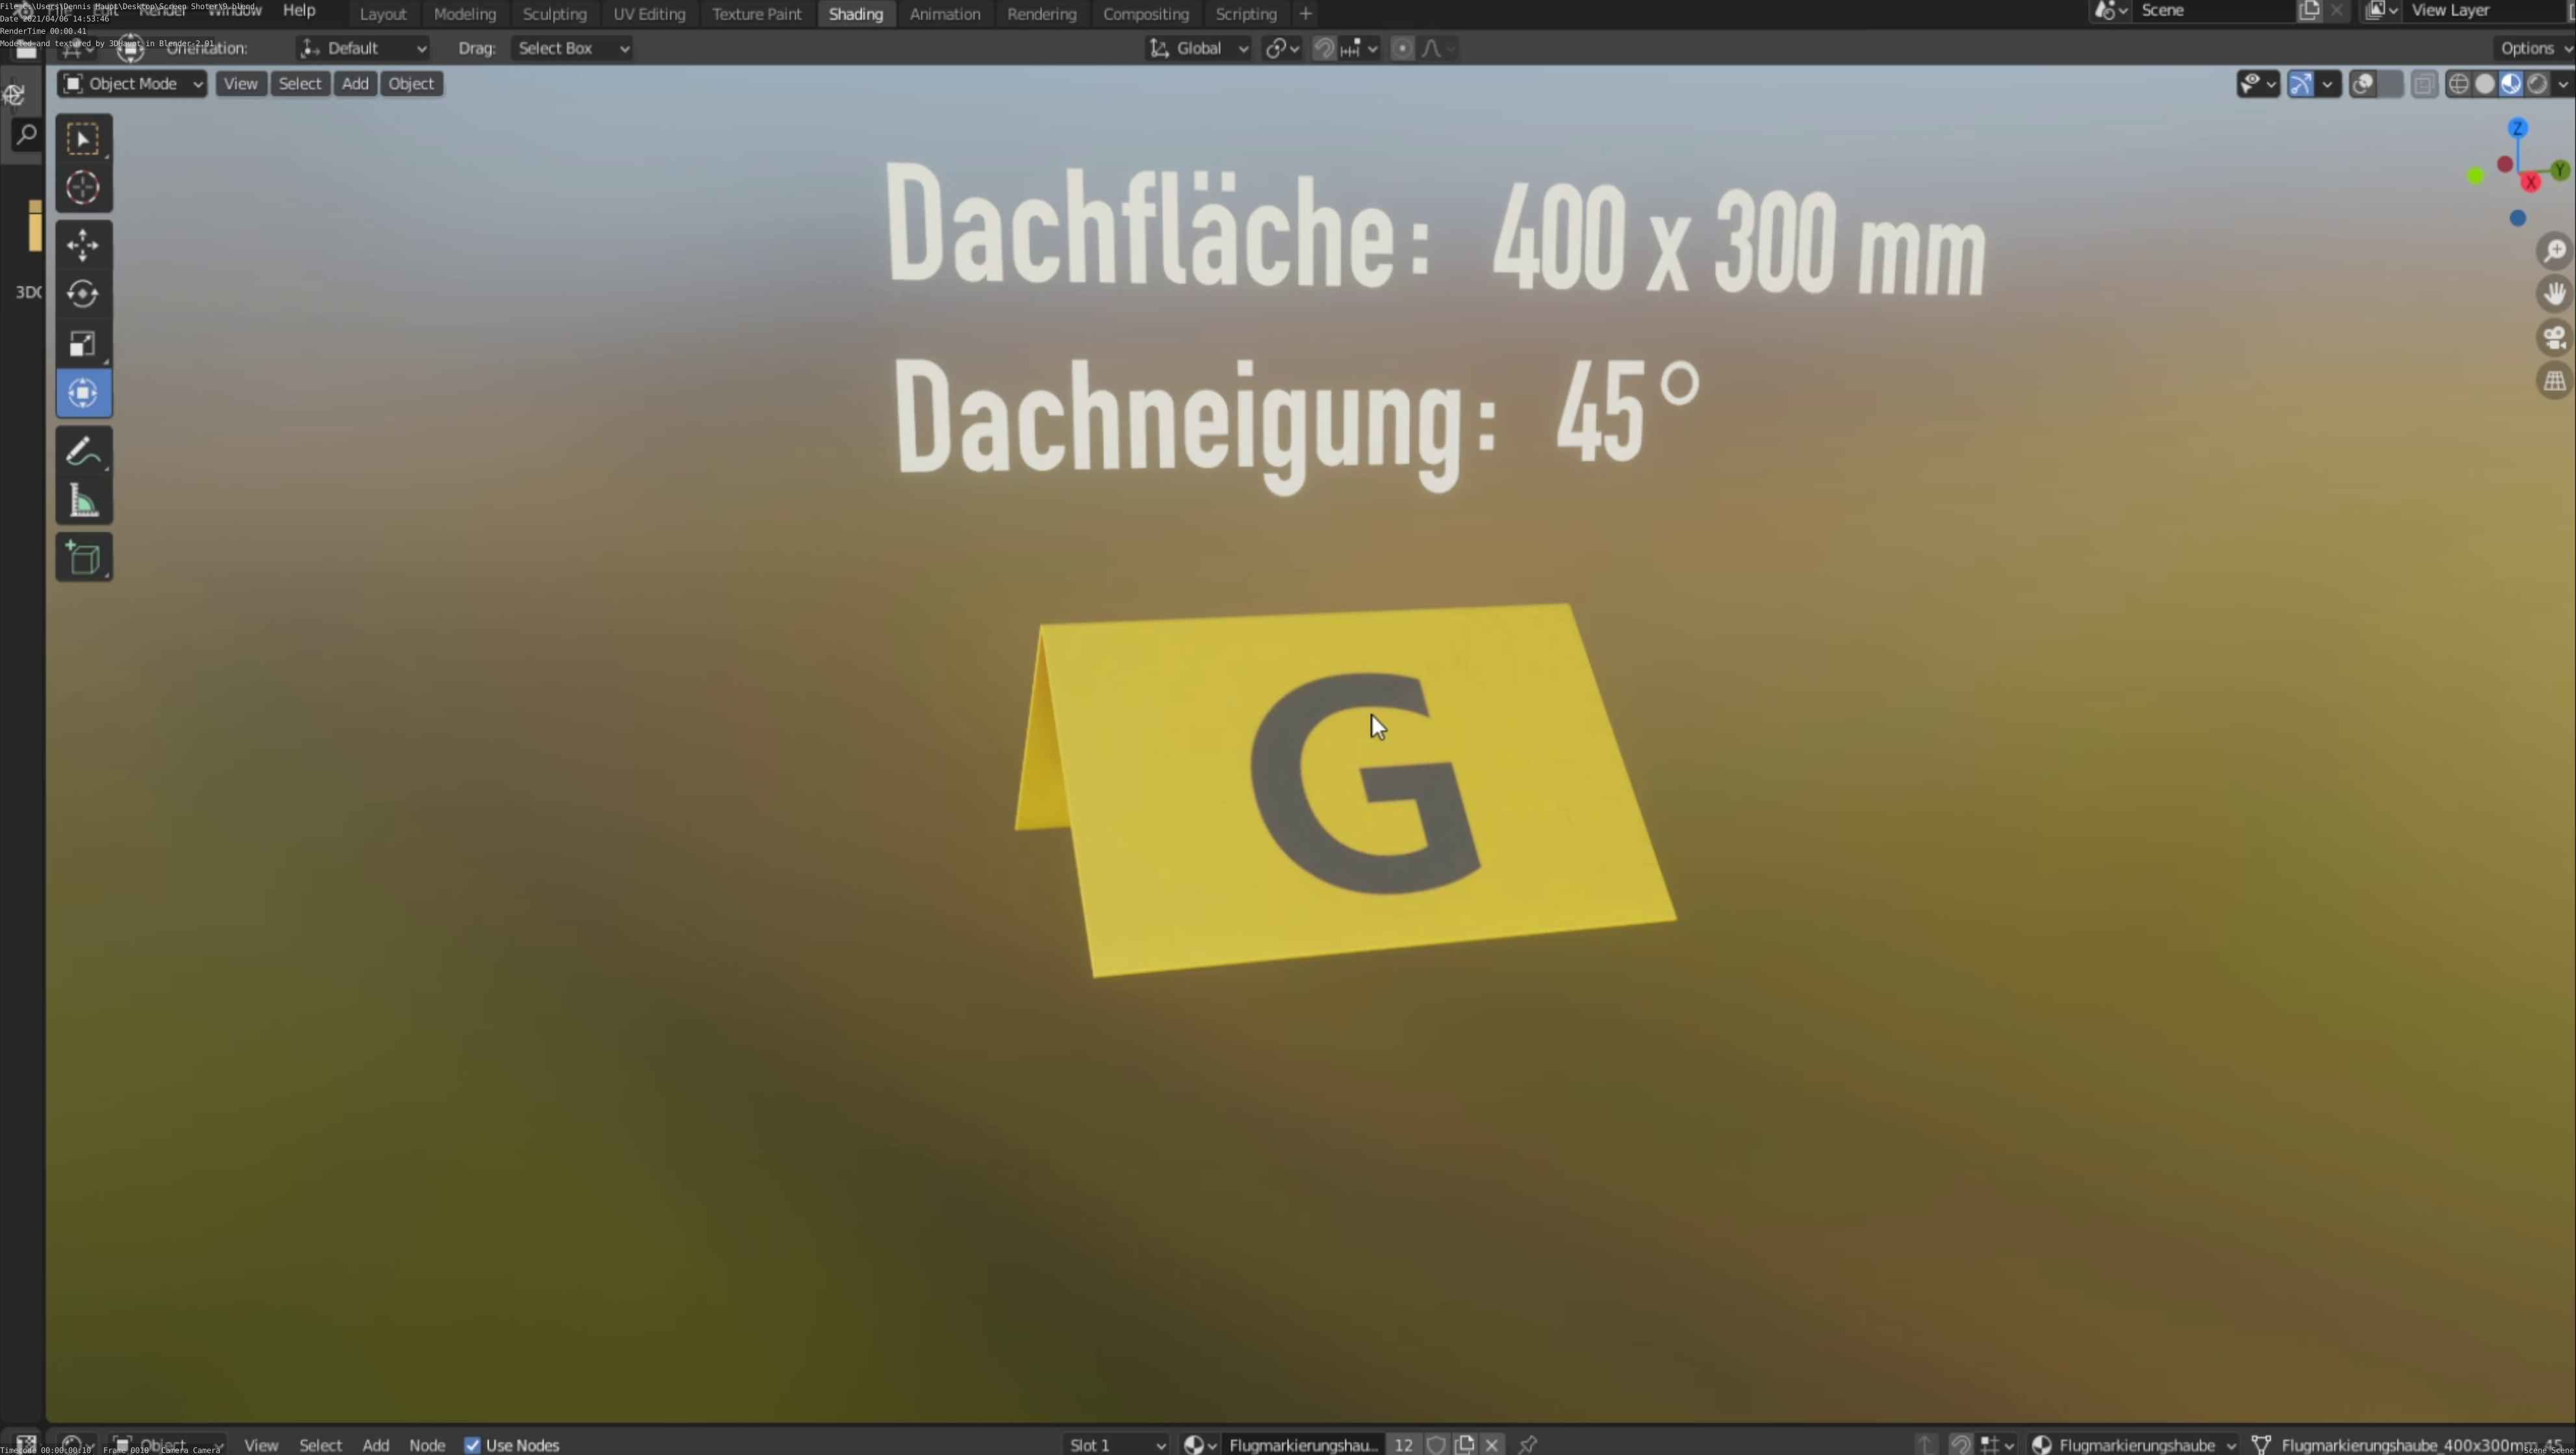Open Help menu in top bar

pyautogui.click(x=299, y=10)
